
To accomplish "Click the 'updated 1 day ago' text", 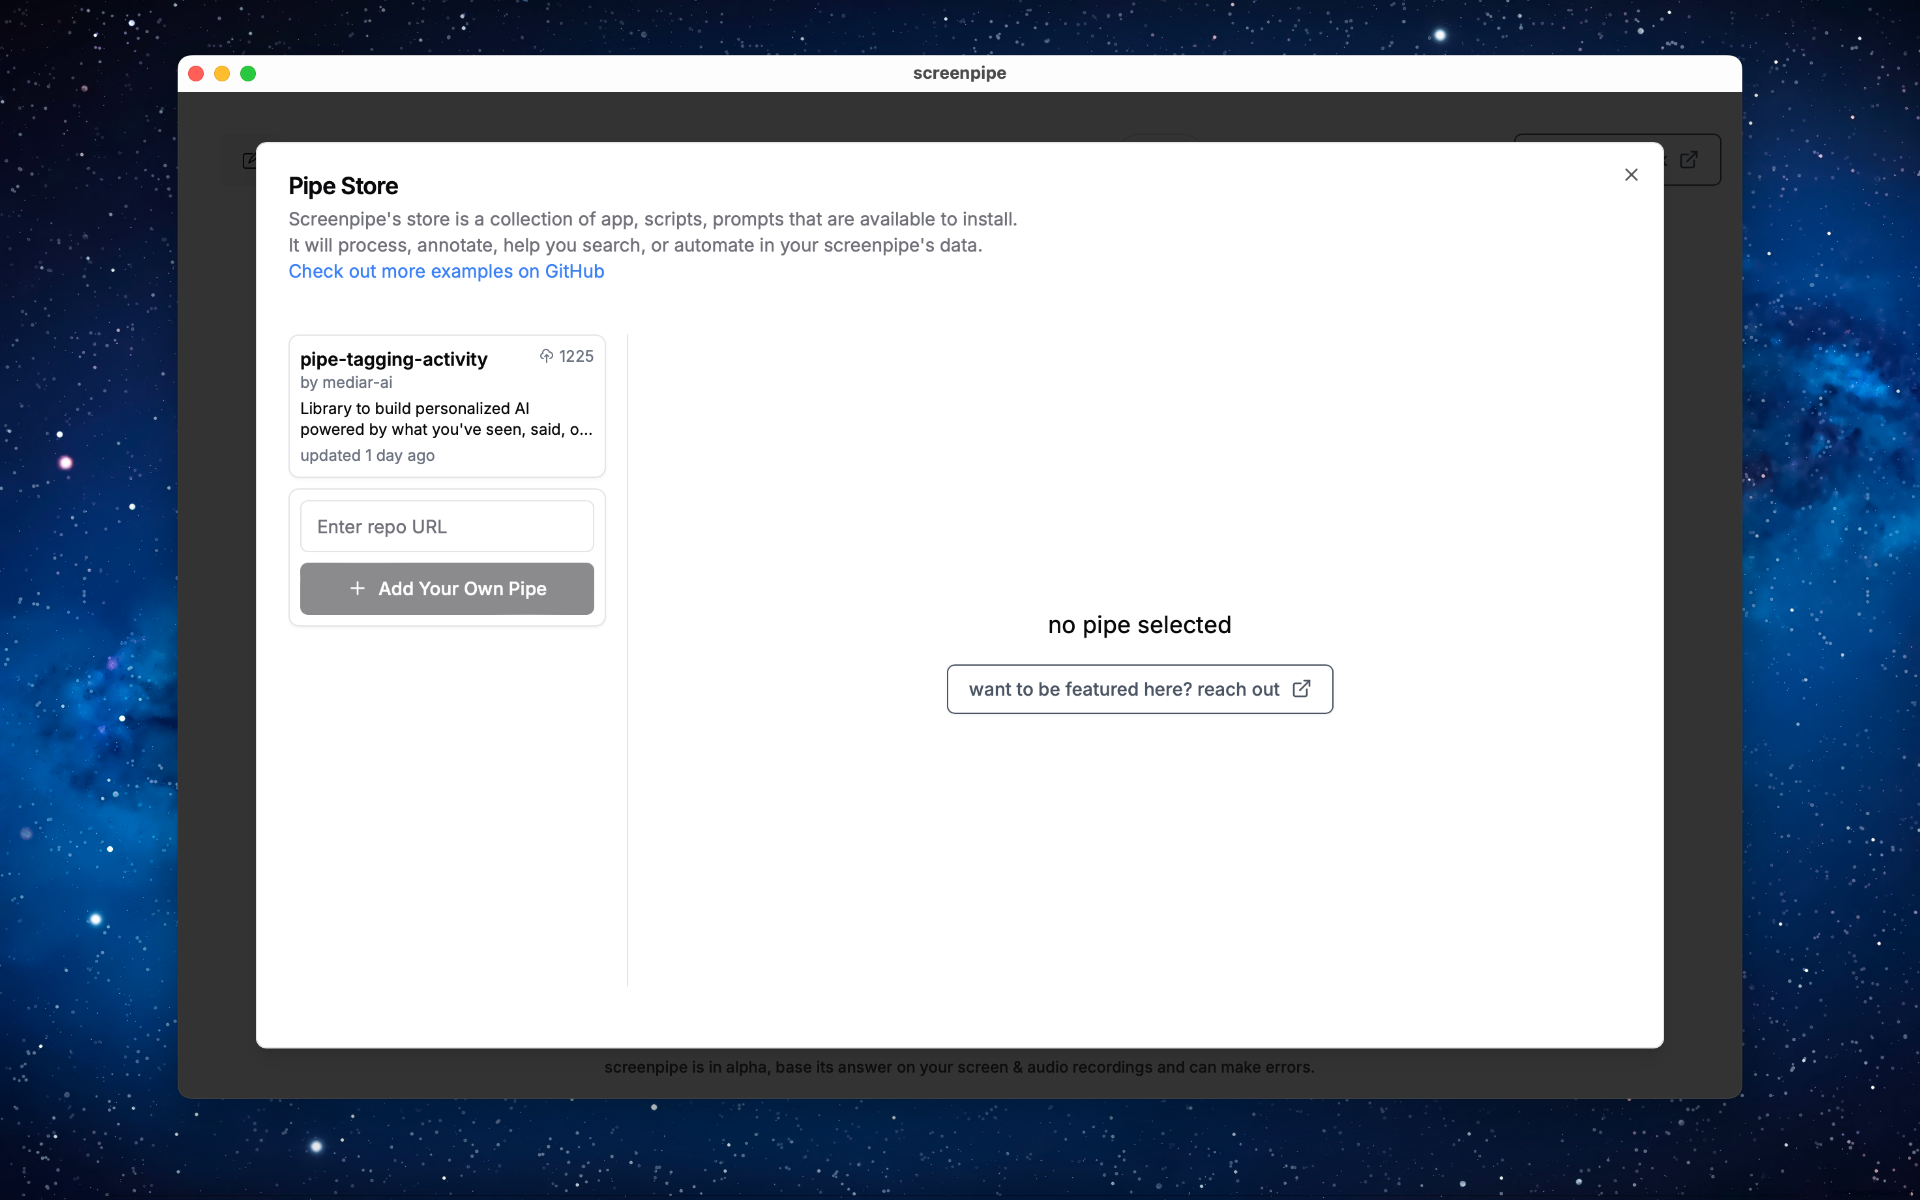I will coord(367,455).
